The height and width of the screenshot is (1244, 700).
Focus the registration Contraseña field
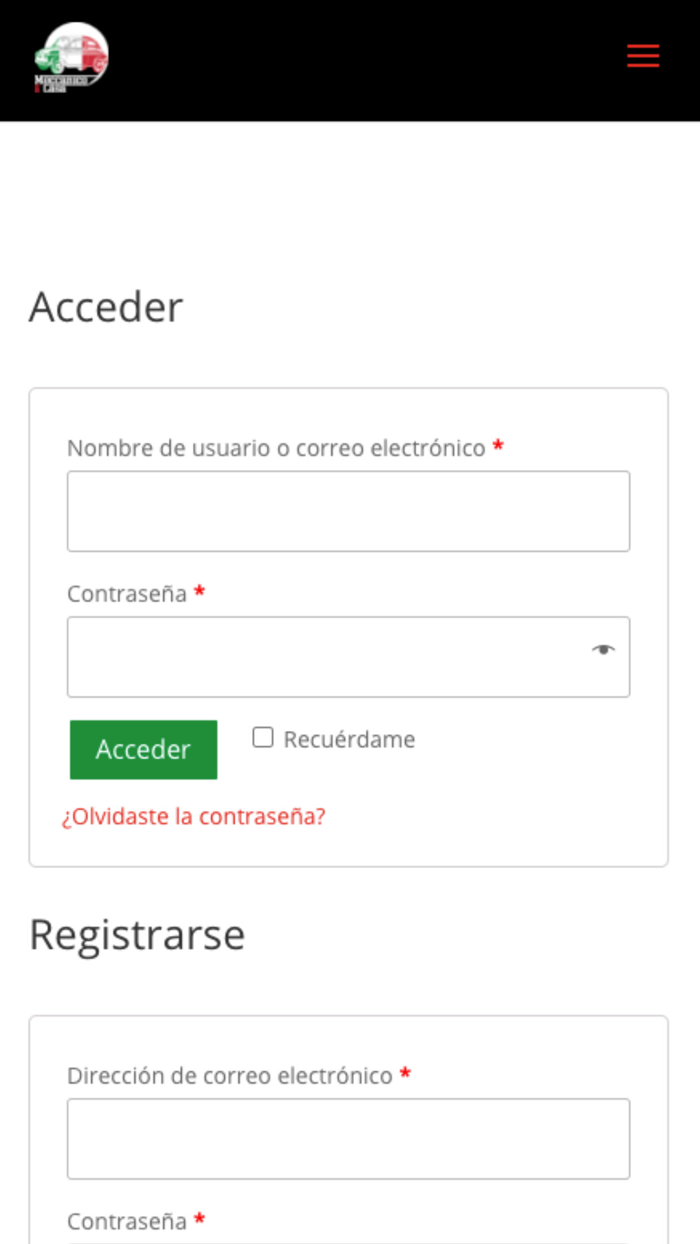[348, 1241]
